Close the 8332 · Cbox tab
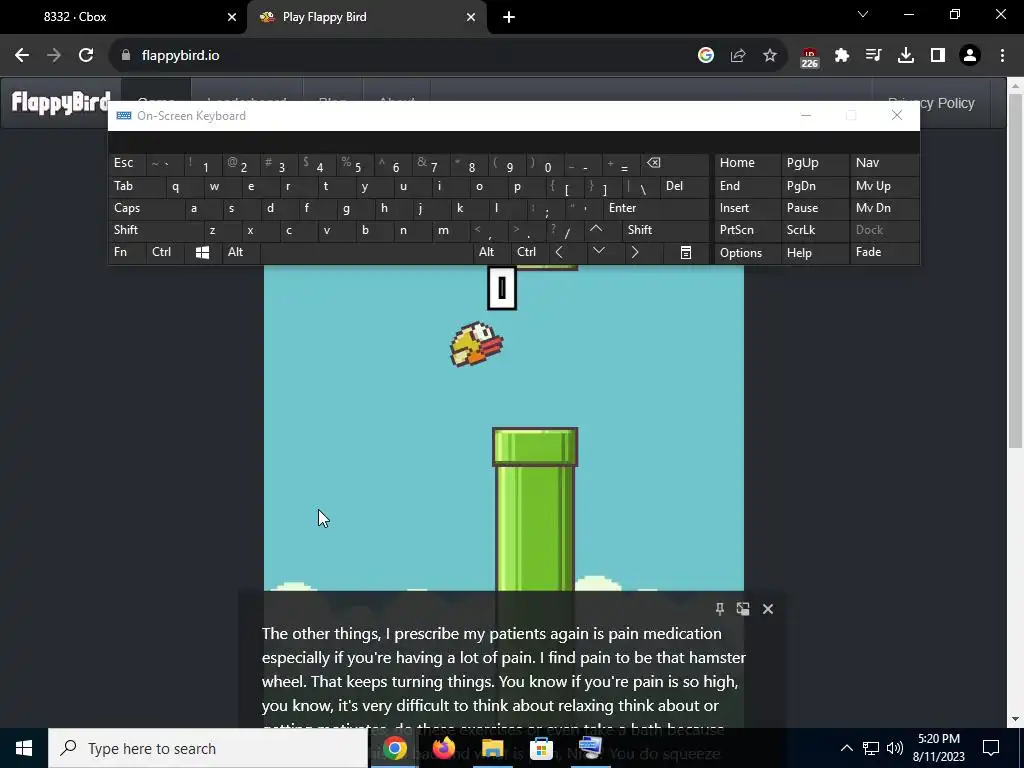The image size is (1024, 768). tap(232, 18)
